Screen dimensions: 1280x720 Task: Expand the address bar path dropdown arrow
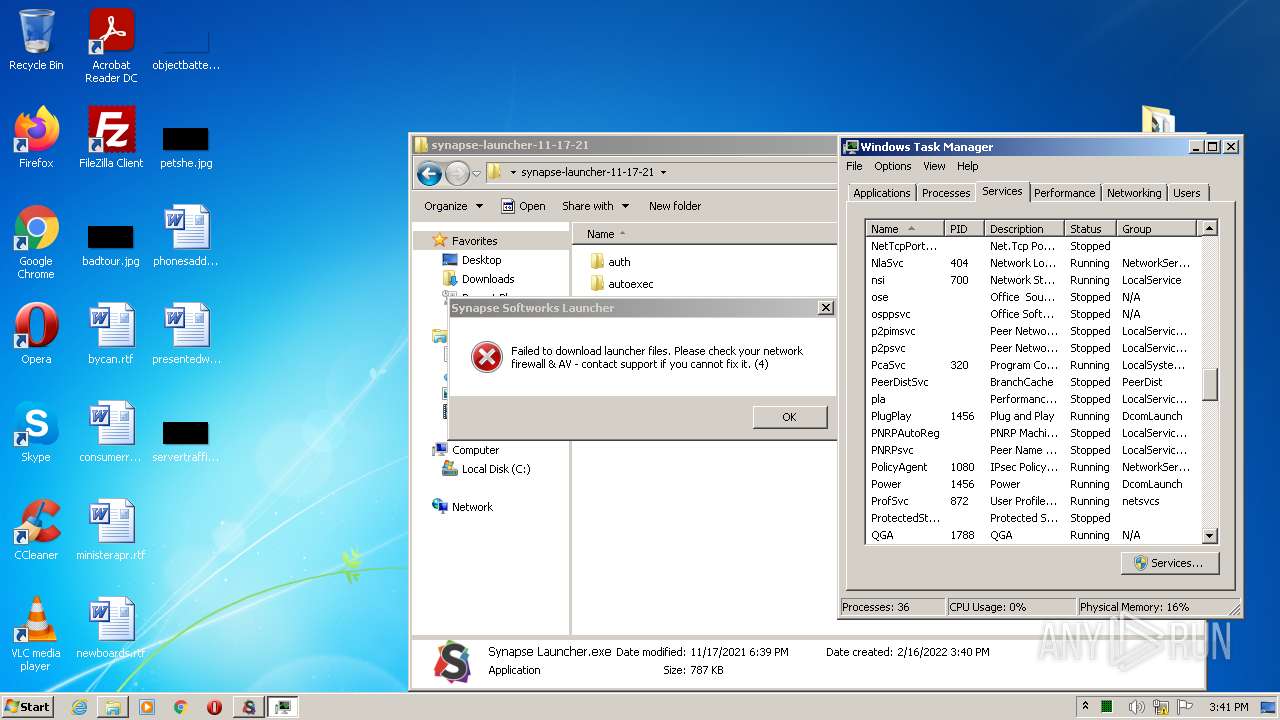663,172
